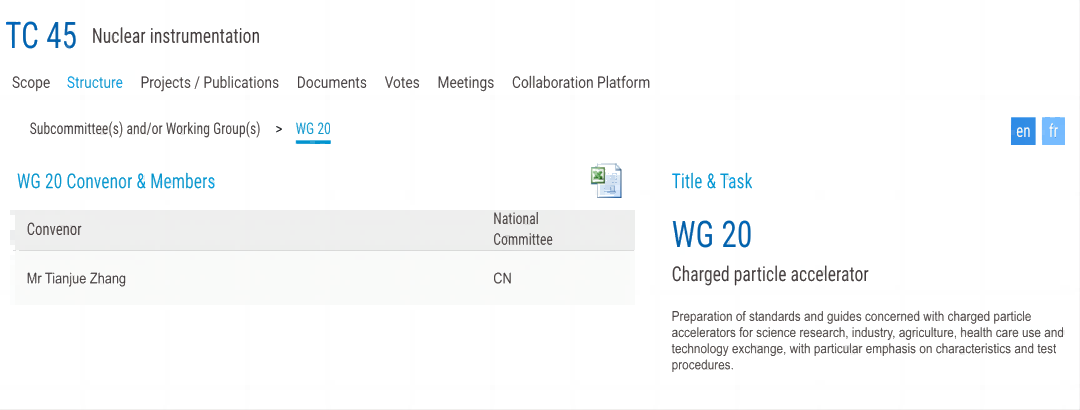Click the Nuclear instrumentation subtitle
The image size is (1080, 410).
[x=176, y=37]
